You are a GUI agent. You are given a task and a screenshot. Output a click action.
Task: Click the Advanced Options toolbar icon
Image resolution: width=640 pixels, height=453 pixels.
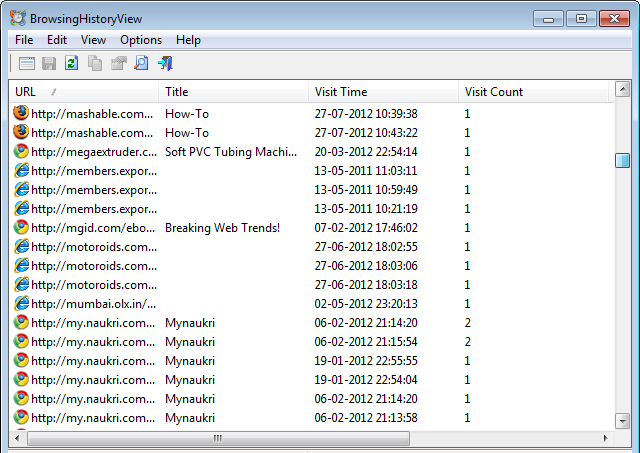27,64
